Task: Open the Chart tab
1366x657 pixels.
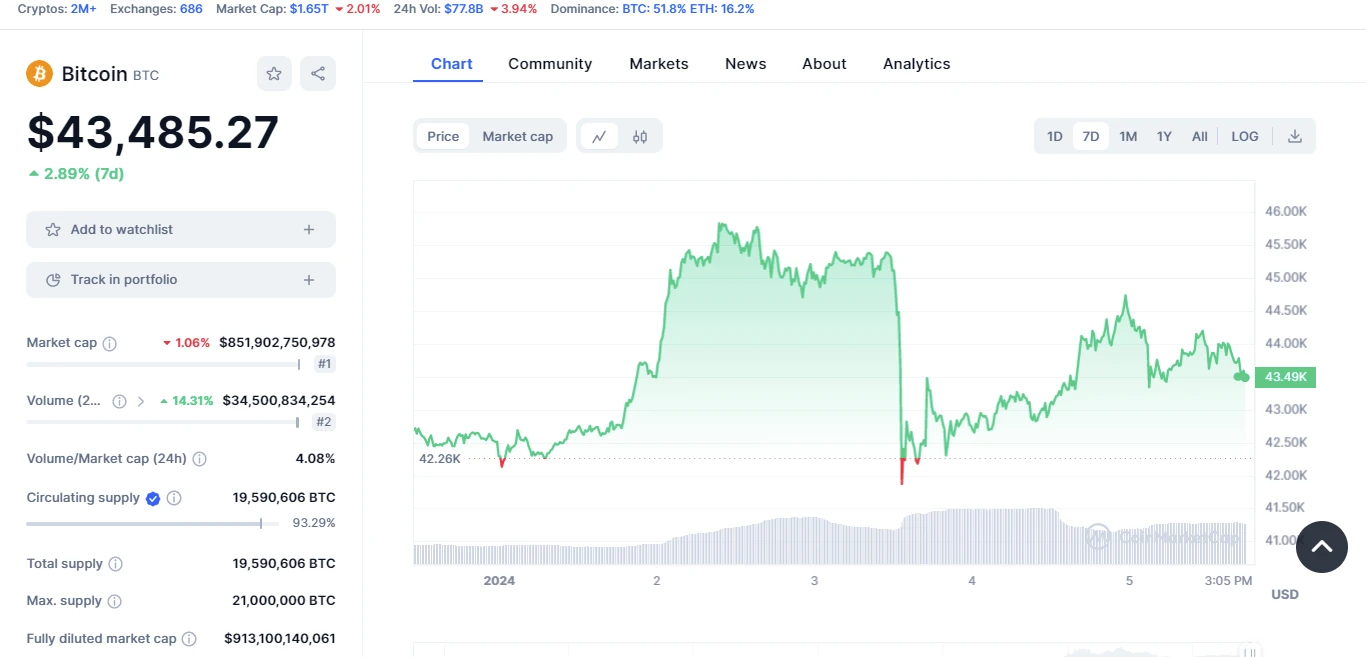Action: (452, 63)
